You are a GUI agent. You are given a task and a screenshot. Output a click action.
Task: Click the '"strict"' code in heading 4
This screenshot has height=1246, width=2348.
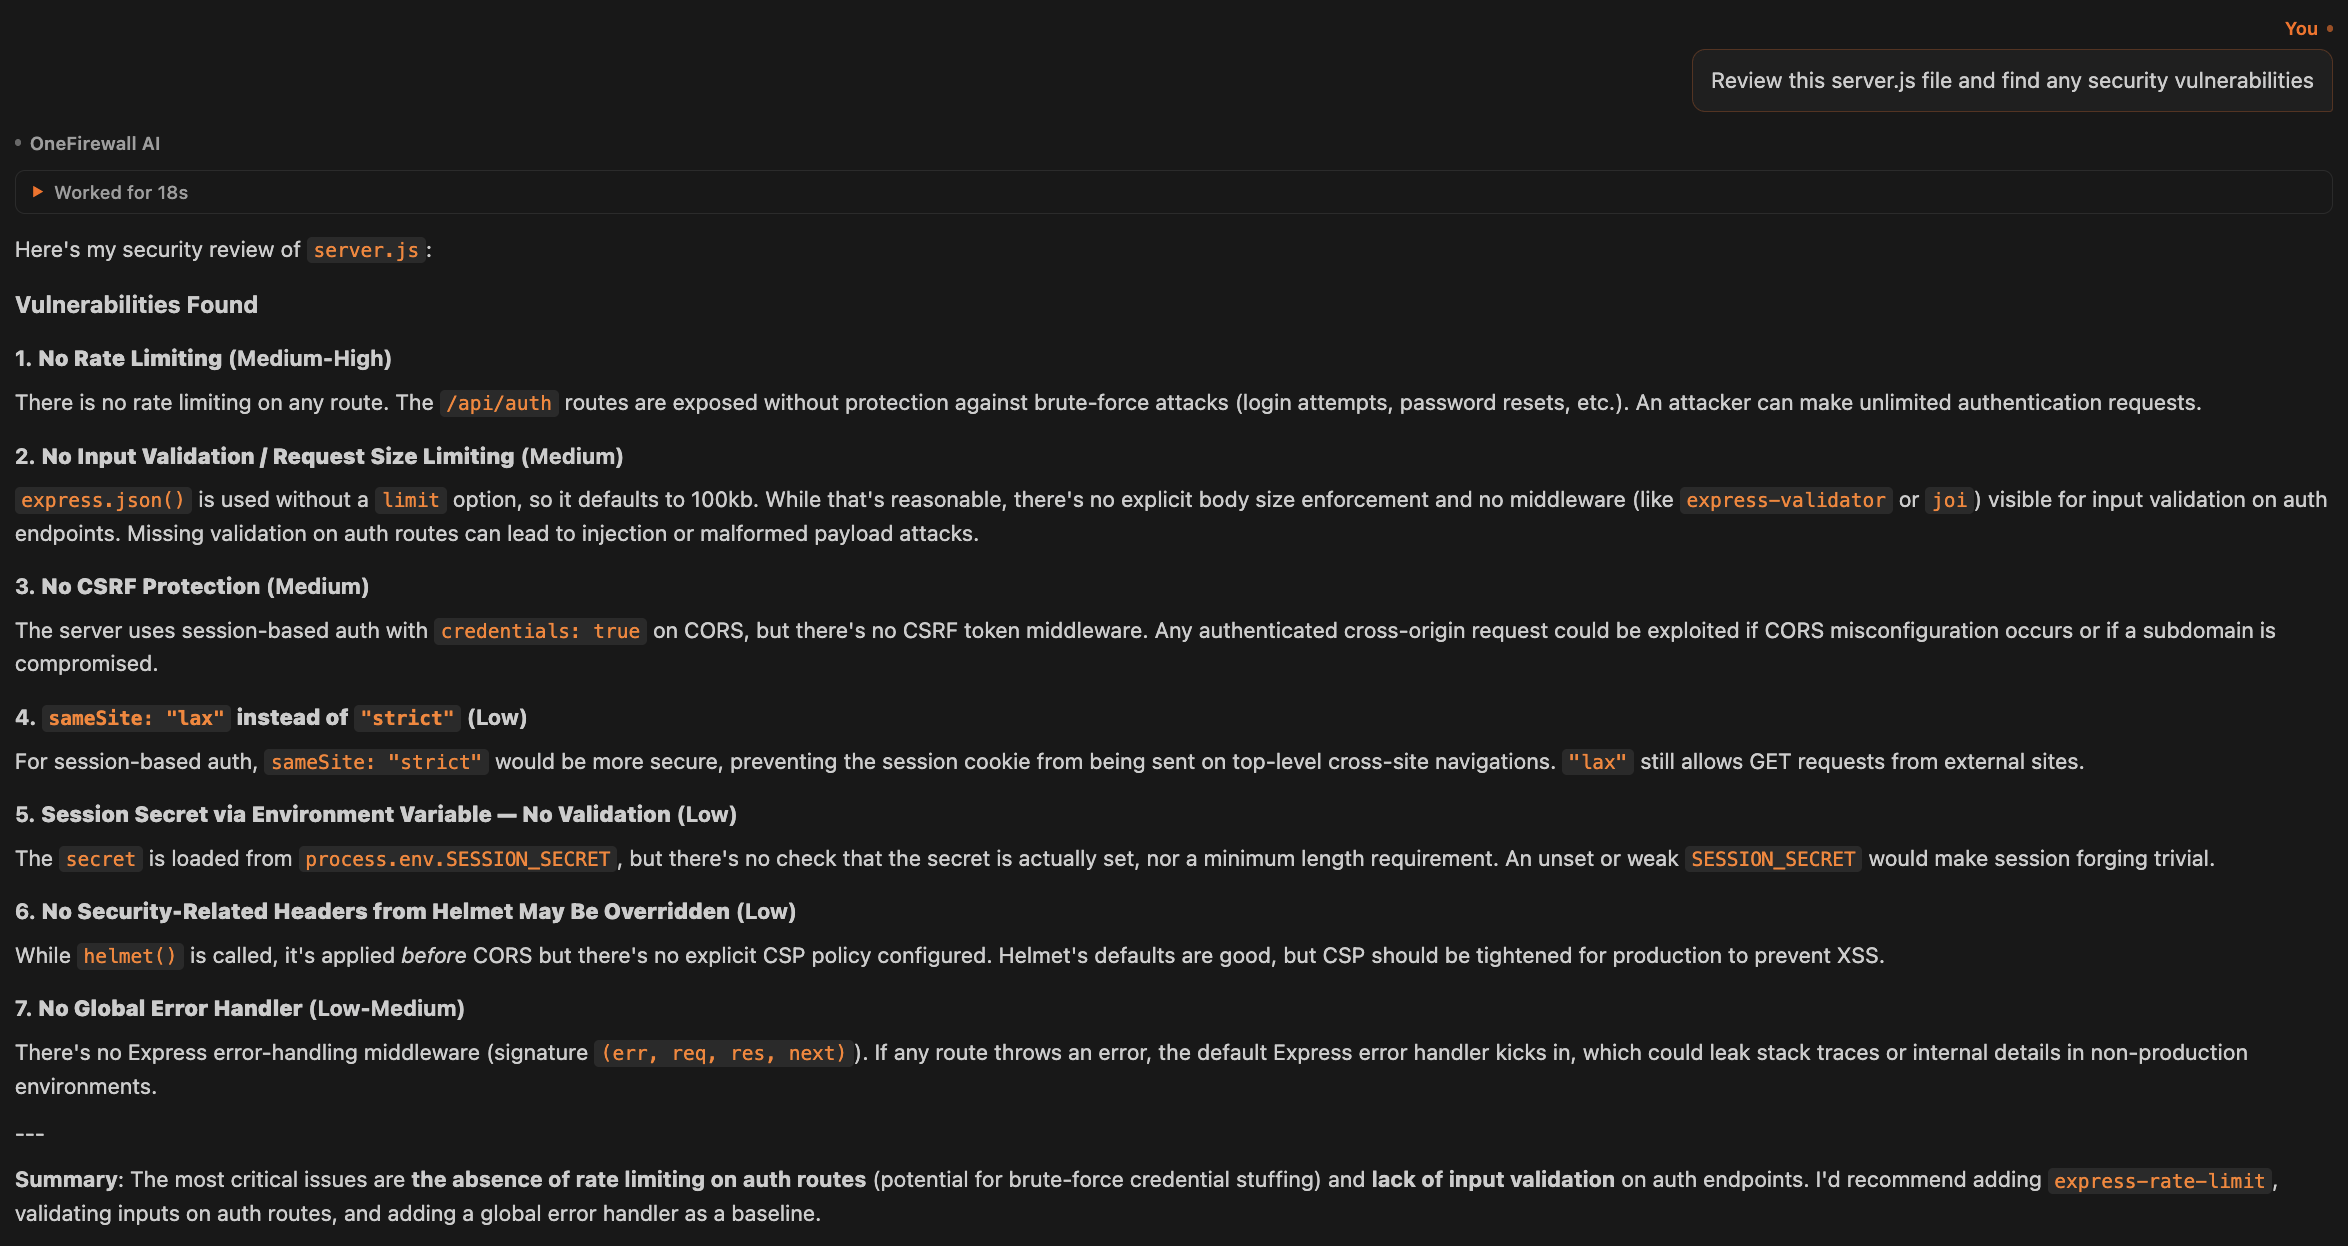coord(408,718)
